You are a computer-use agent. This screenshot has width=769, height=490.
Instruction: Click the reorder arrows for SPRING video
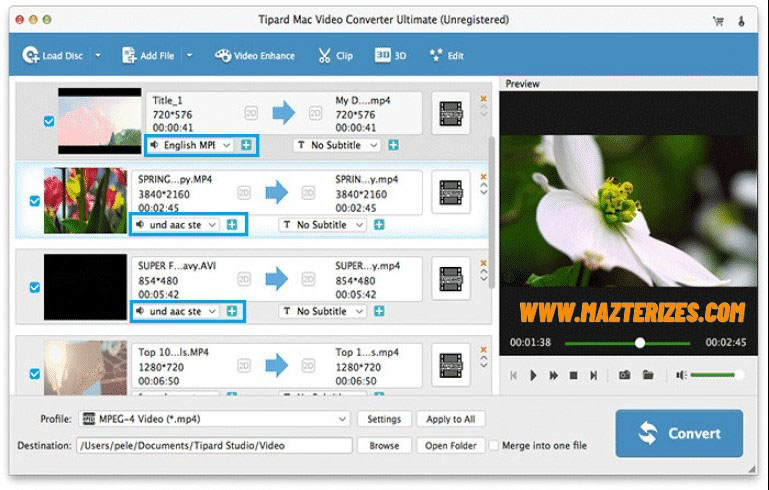(484, 189)
